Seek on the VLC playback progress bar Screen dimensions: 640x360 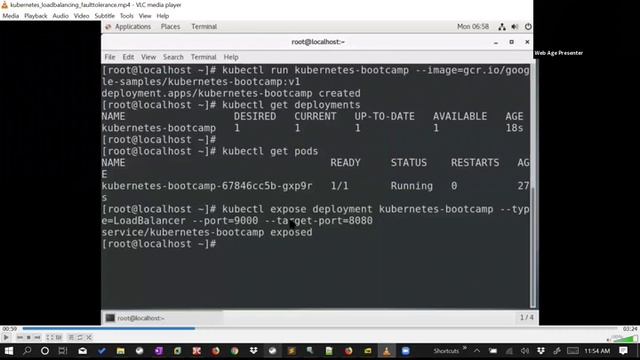320,328
